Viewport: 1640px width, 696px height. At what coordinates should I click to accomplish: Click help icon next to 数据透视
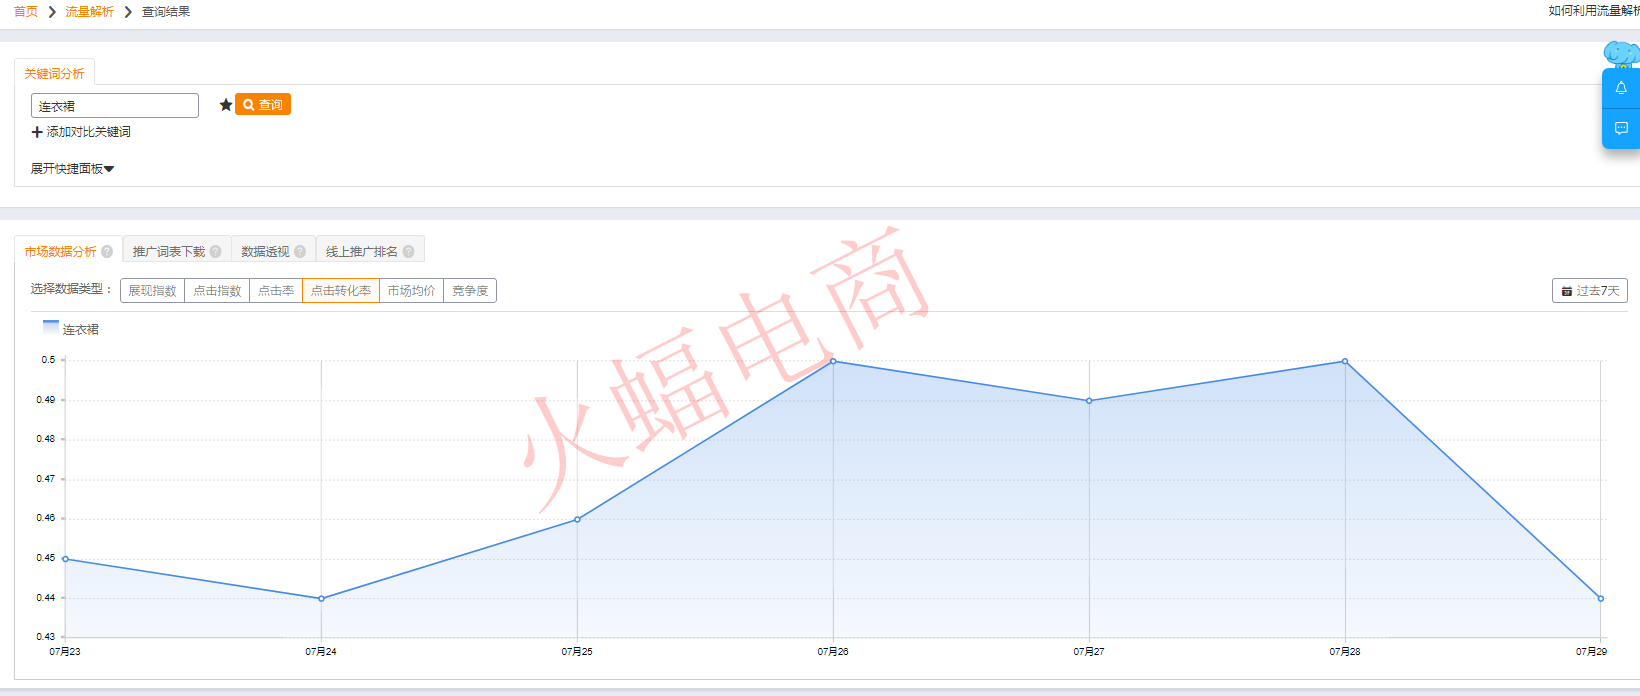(300, 252)
